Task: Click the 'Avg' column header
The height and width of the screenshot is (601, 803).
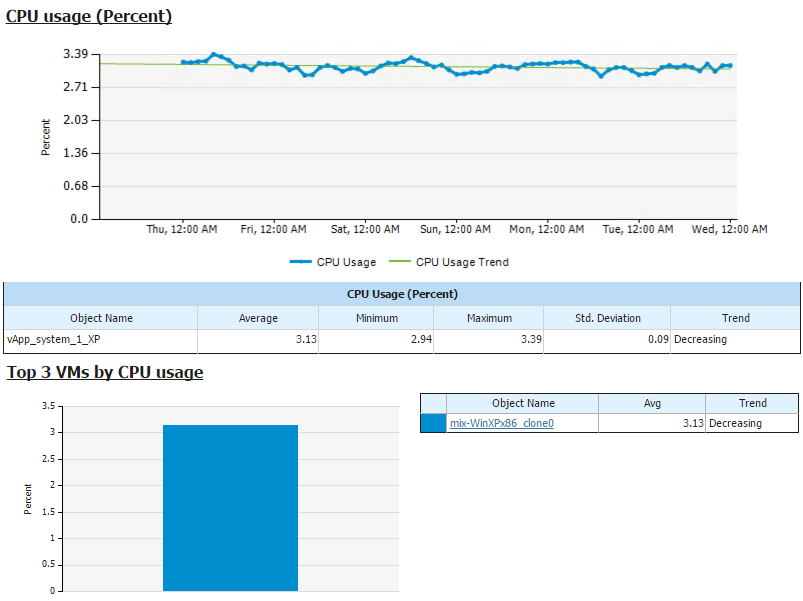Action: pos(652,403)
